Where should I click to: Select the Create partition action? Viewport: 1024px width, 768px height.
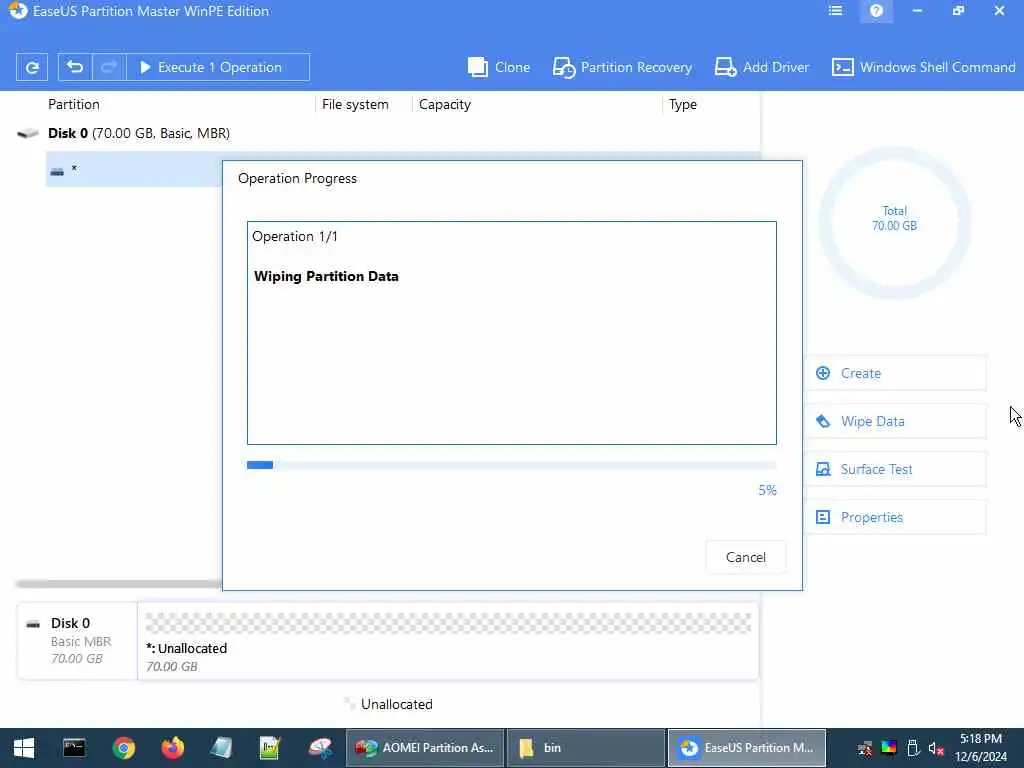click(895, 374)
